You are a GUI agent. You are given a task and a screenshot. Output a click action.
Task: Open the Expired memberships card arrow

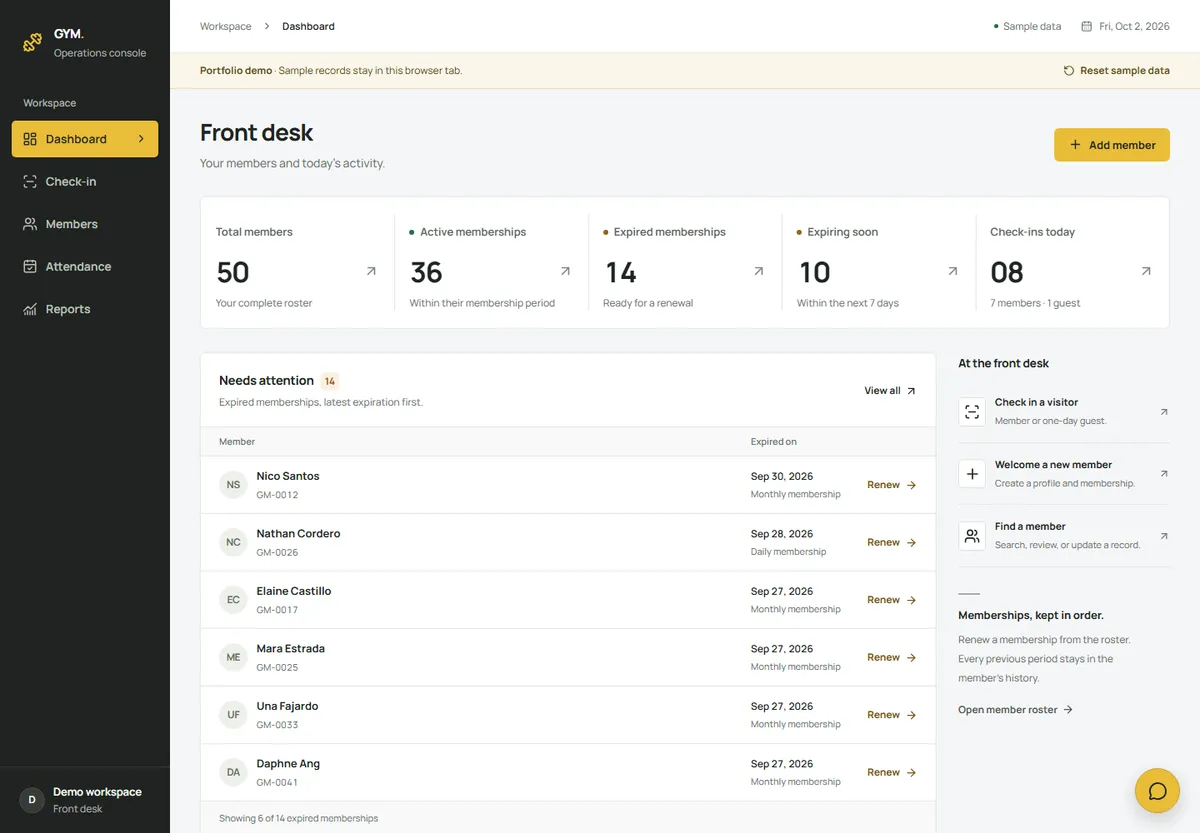coord(758,271)
